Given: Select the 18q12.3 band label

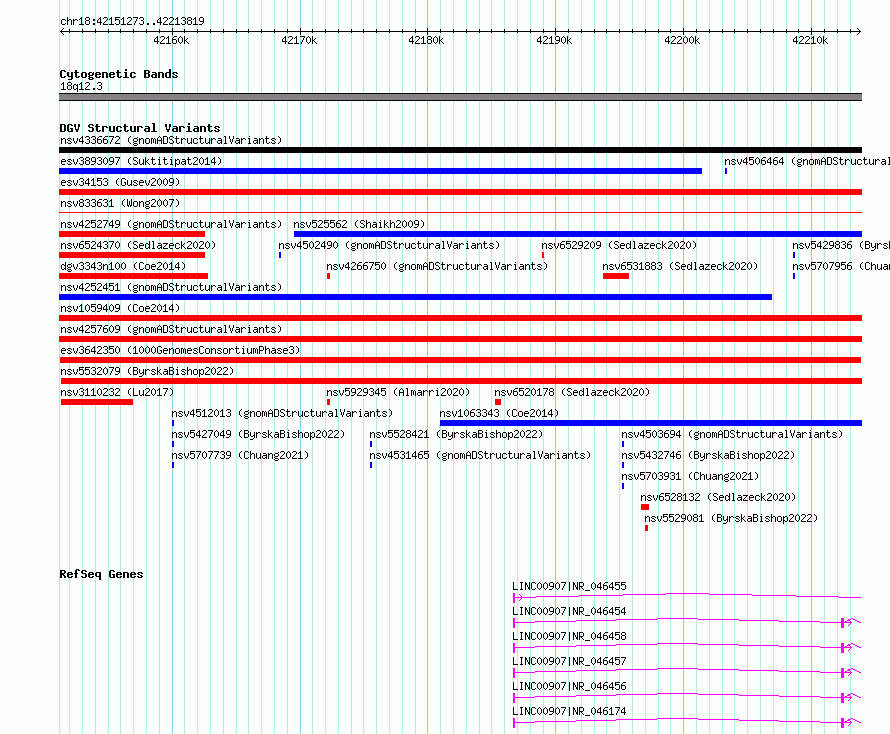Looking at the screenshot, I should pyautogui.click(x=81, y=86).
